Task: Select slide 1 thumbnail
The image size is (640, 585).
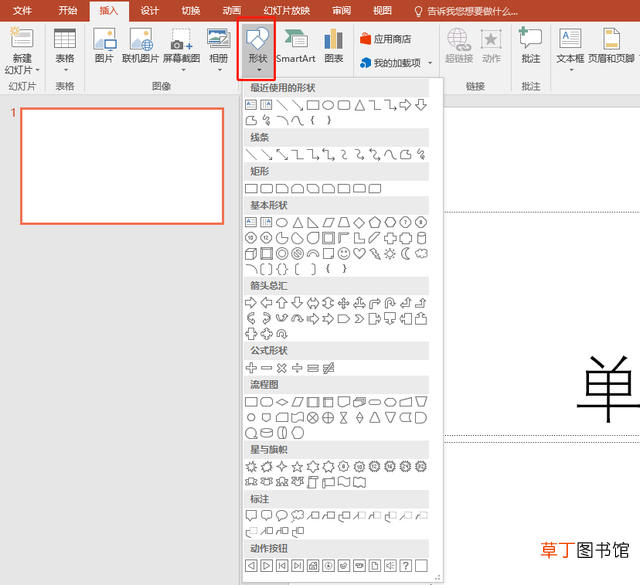Action: 122,166
